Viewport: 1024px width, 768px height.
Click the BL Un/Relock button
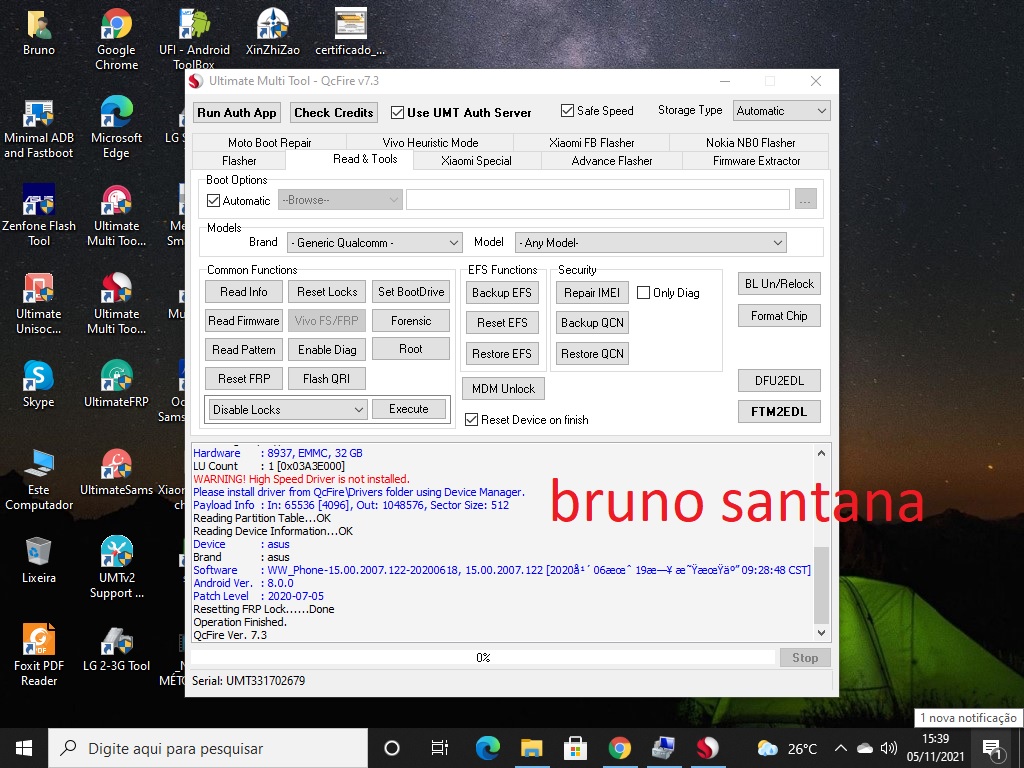(x=779, y=284)
